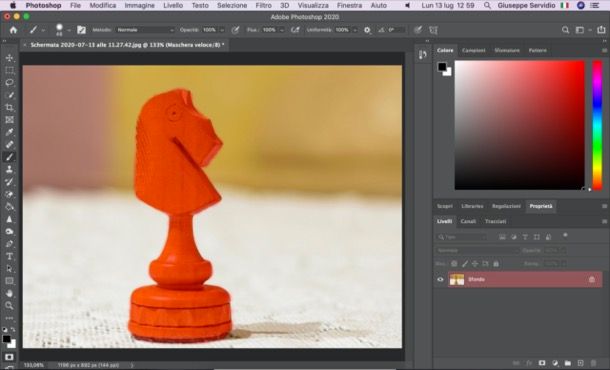Select the Hand tool
Viewport: 610px width, 370px height.
point(9,293)
